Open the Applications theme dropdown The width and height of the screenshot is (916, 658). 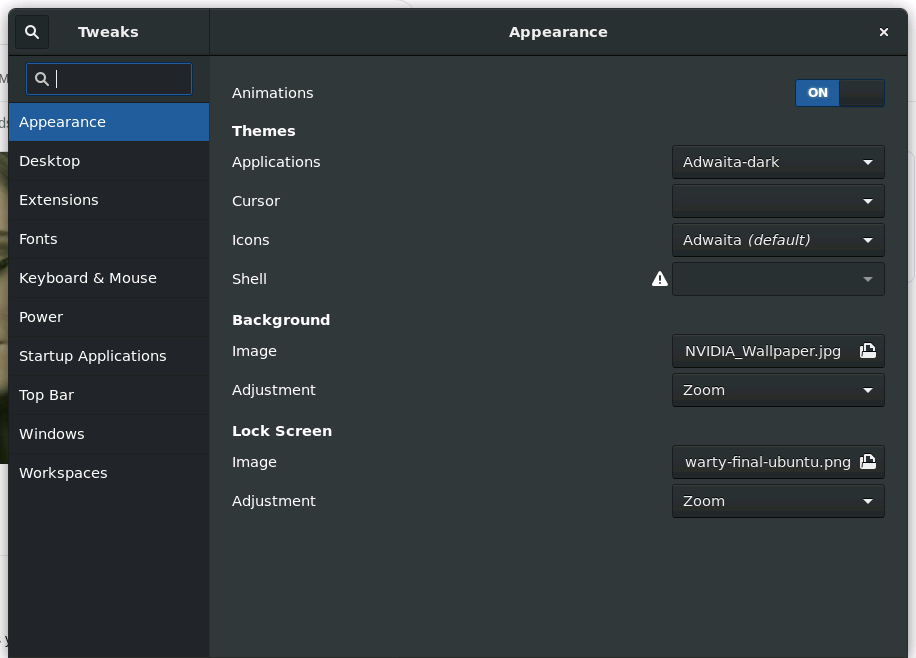[x=778, y=161]
